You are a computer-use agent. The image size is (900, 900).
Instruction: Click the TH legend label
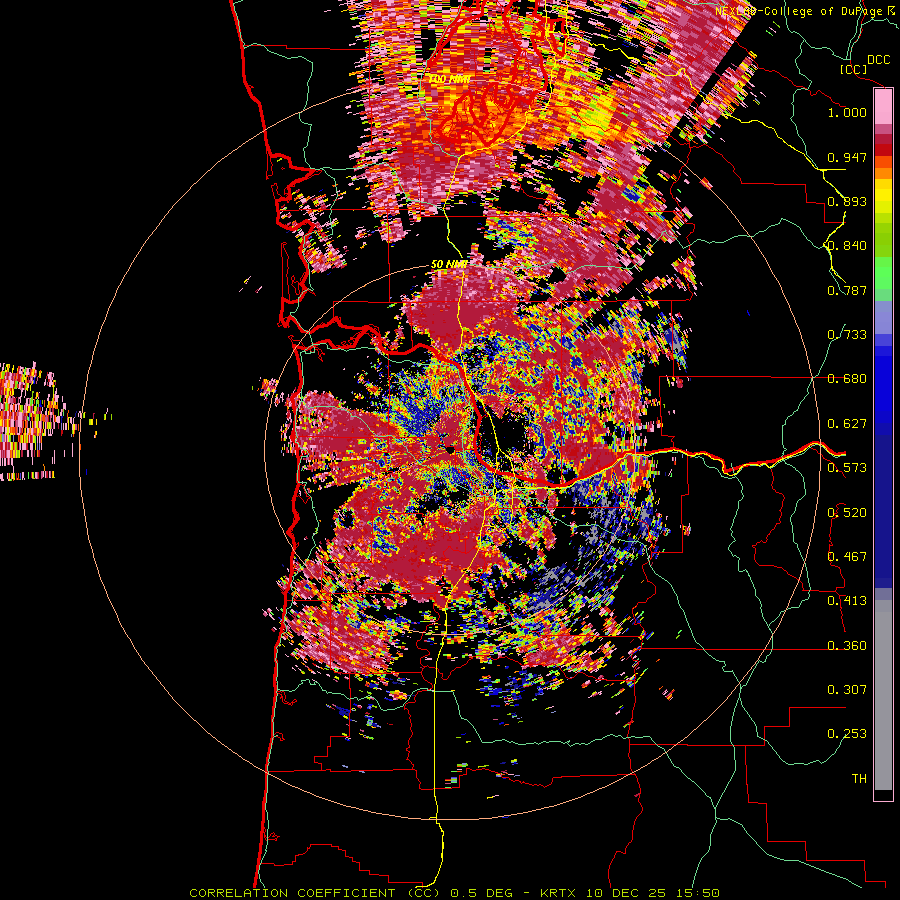859,779
